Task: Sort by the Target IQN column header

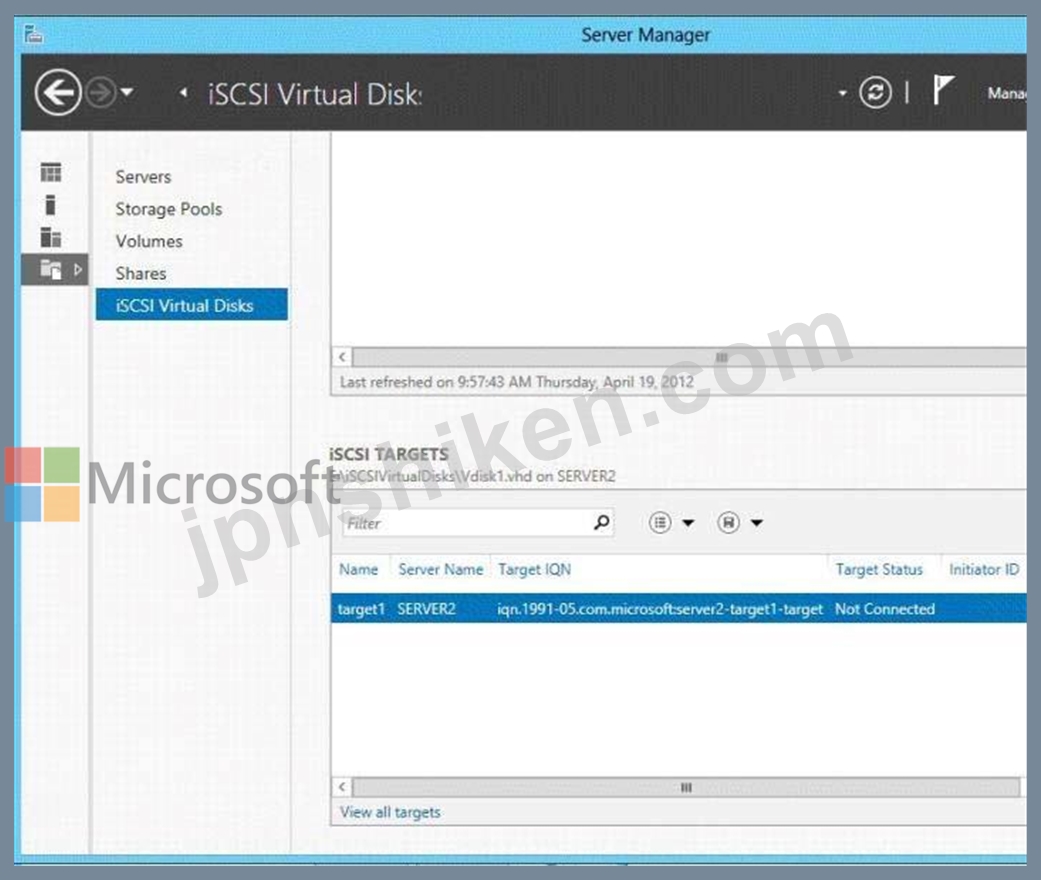Action: point(534,569)
